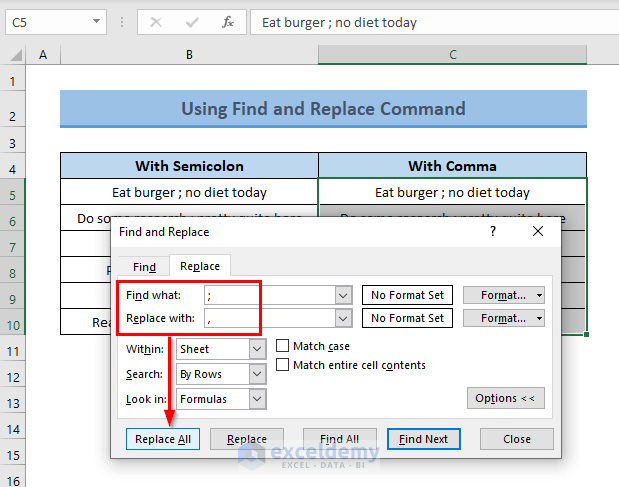The image size is (619, 487).
Task: Click the Replace with No Format Set preview
Action: [407, 318]
